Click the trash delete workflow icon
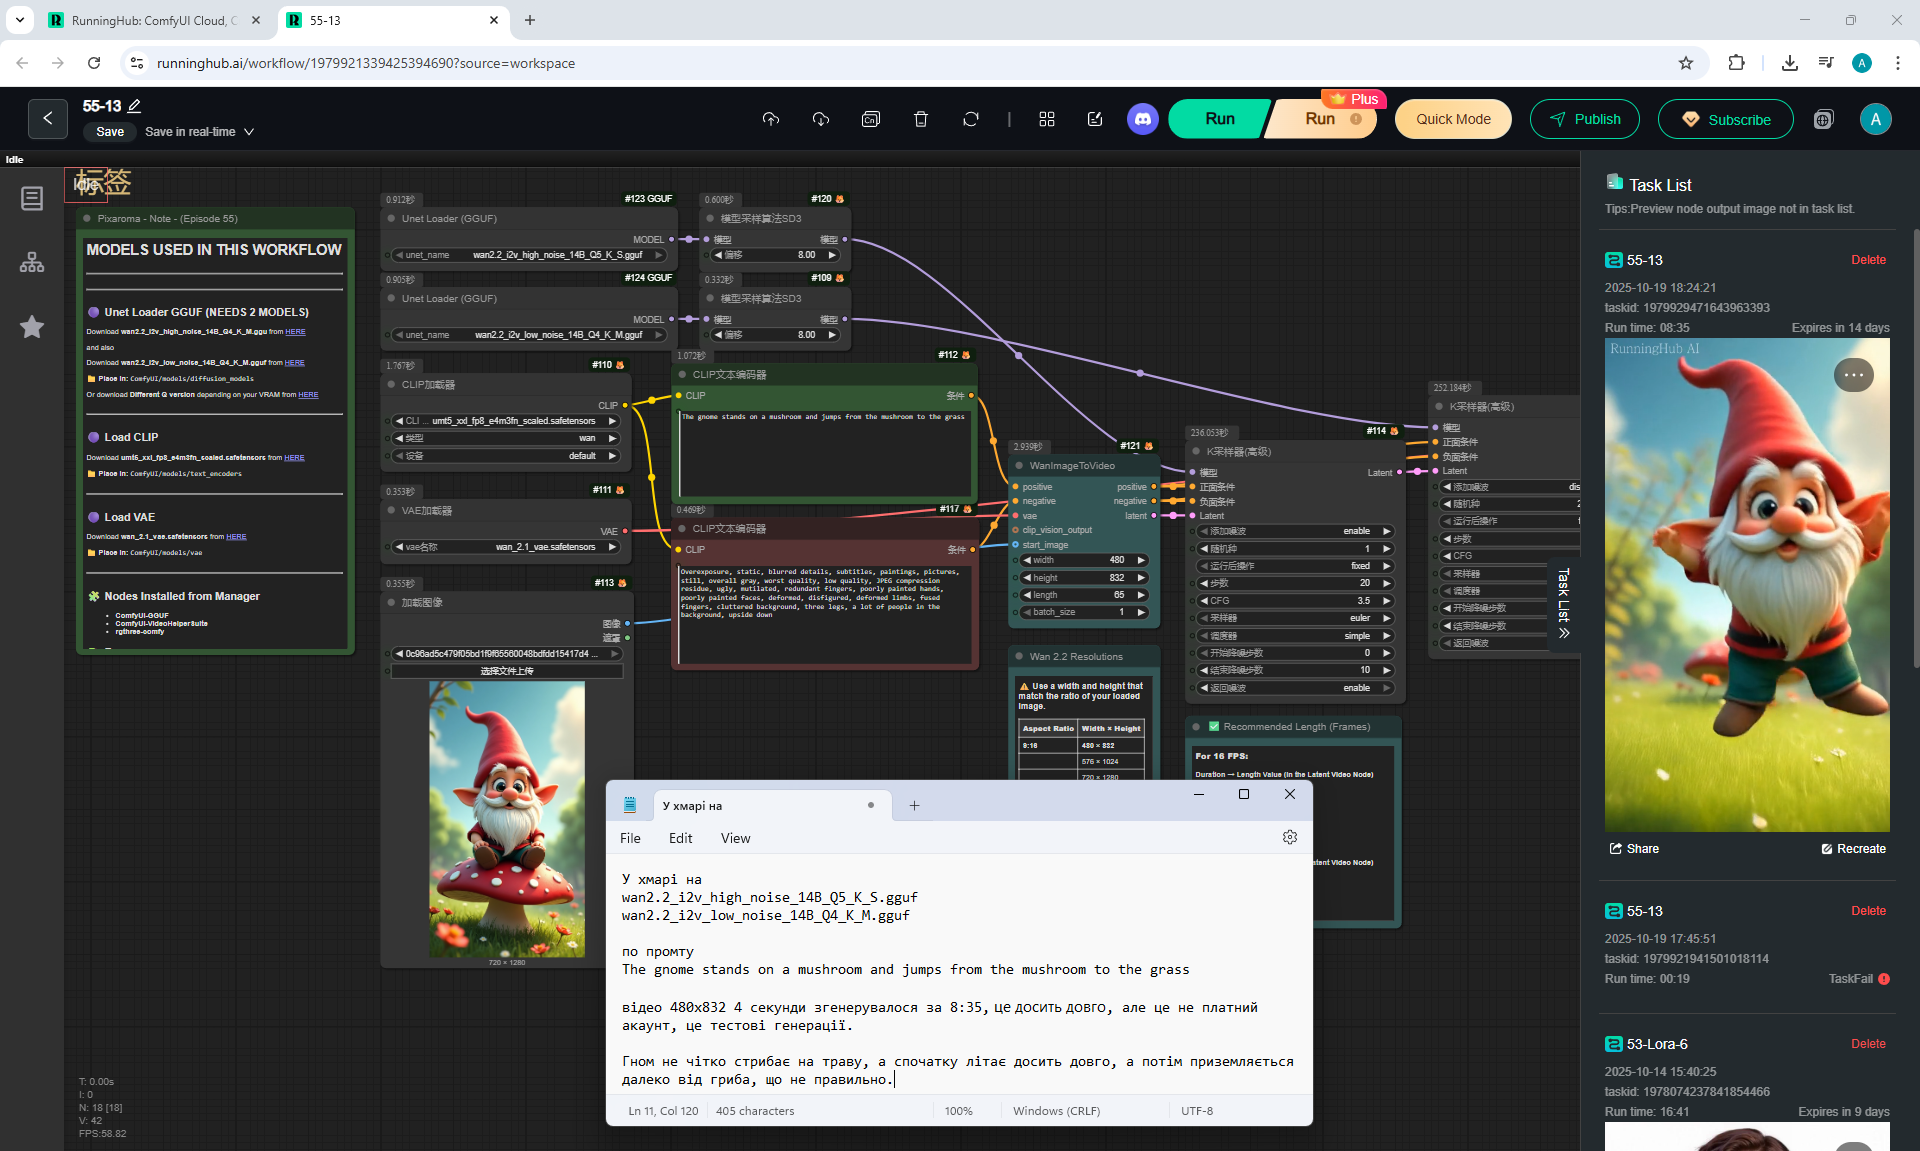 tap(920, 119)
